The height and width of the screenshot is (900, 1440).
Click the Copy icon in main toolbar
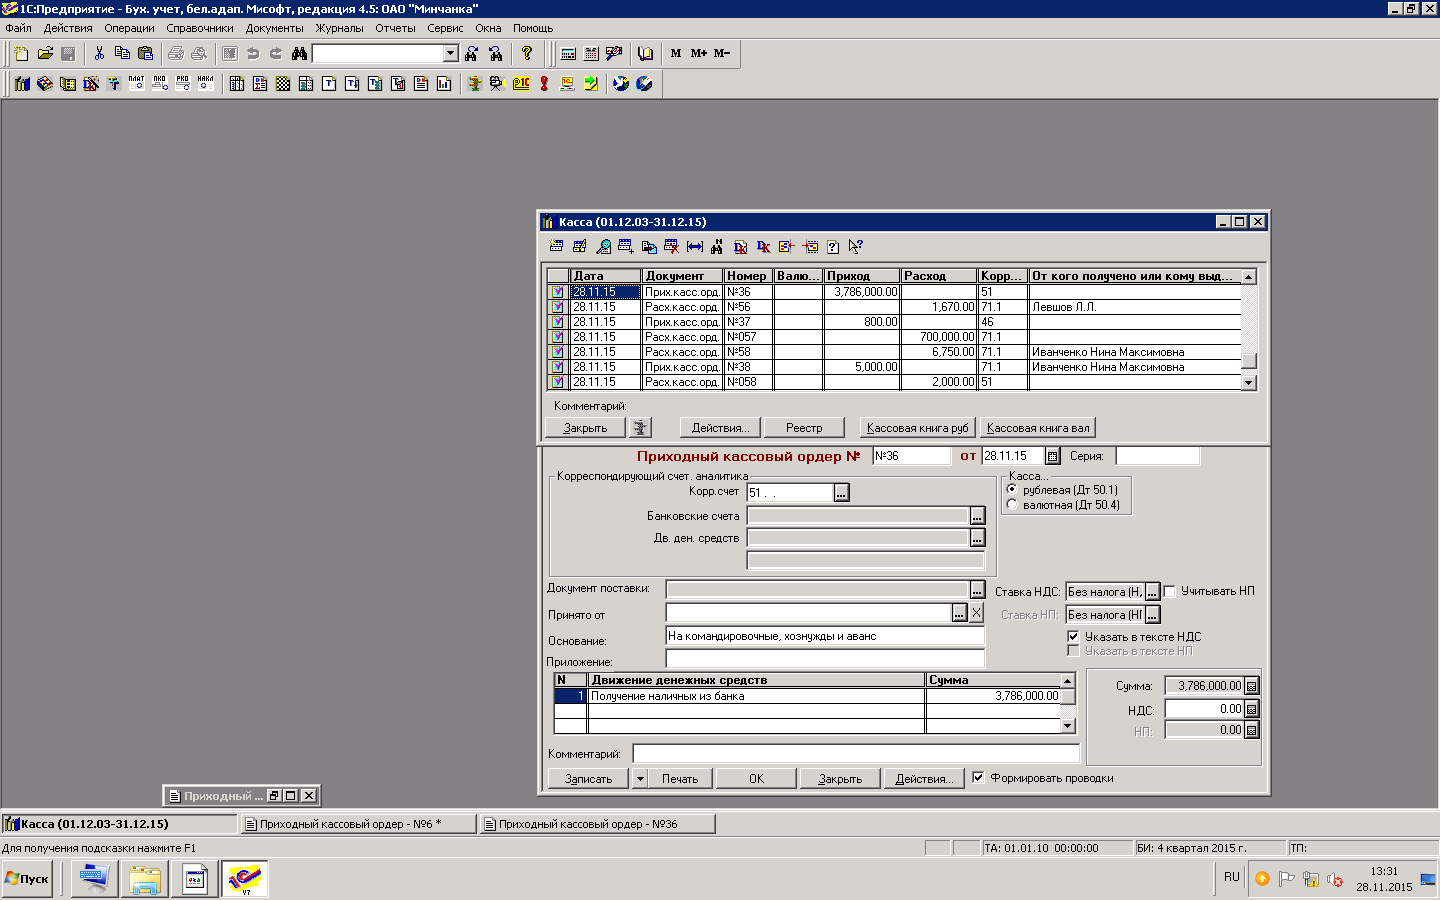point(122,53)
